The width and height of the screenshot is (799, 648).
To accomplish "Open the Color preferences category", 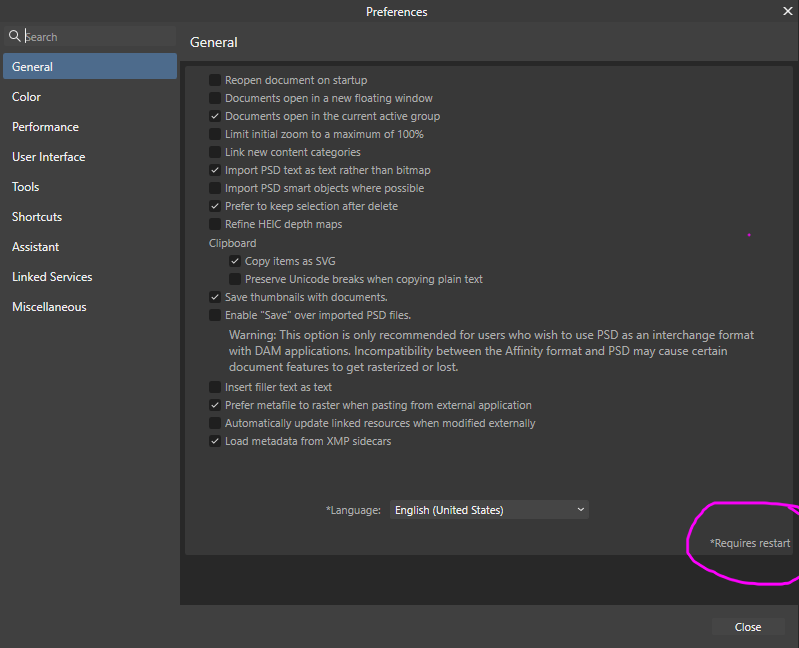I will point(90,96).
